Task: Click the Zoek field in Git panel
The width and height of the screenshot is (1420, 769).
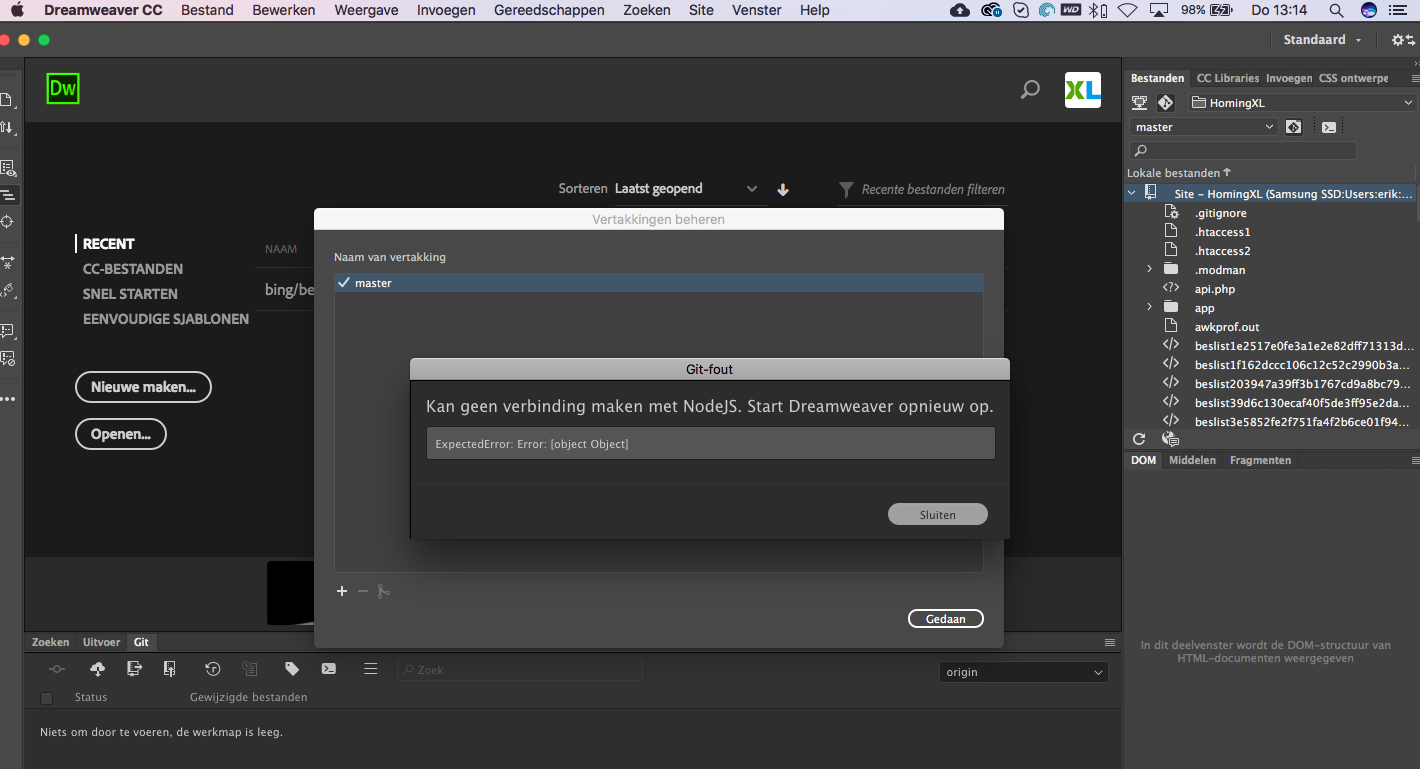Action: click(520, 670)
